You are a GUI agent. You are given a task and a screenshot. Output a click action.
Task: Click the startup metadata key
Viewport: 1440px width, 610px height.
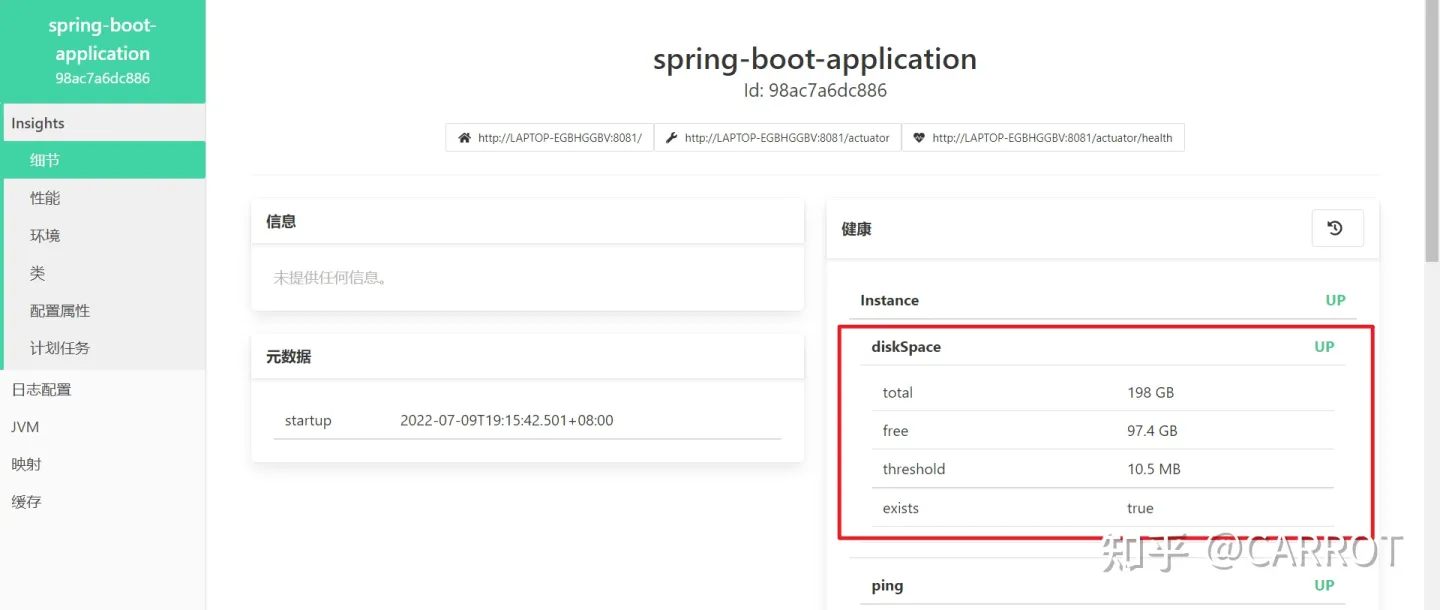click(308, 420)
